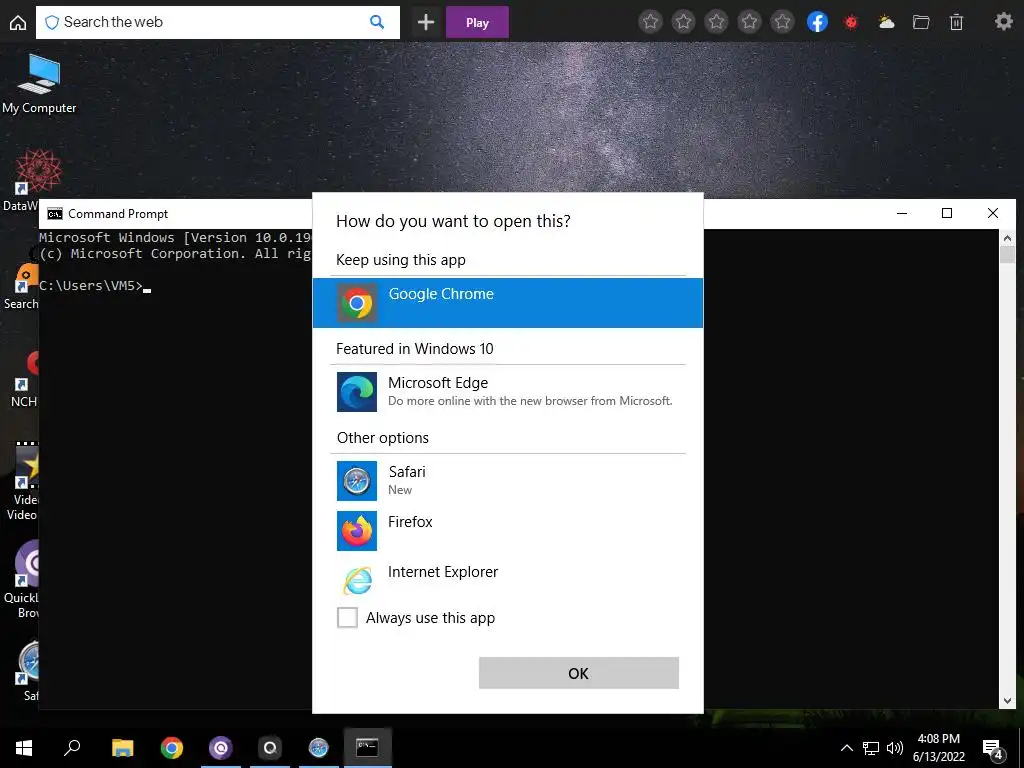Click the red ladybug icon
The width and height of the screenshot is (1024, 768).
851,22
